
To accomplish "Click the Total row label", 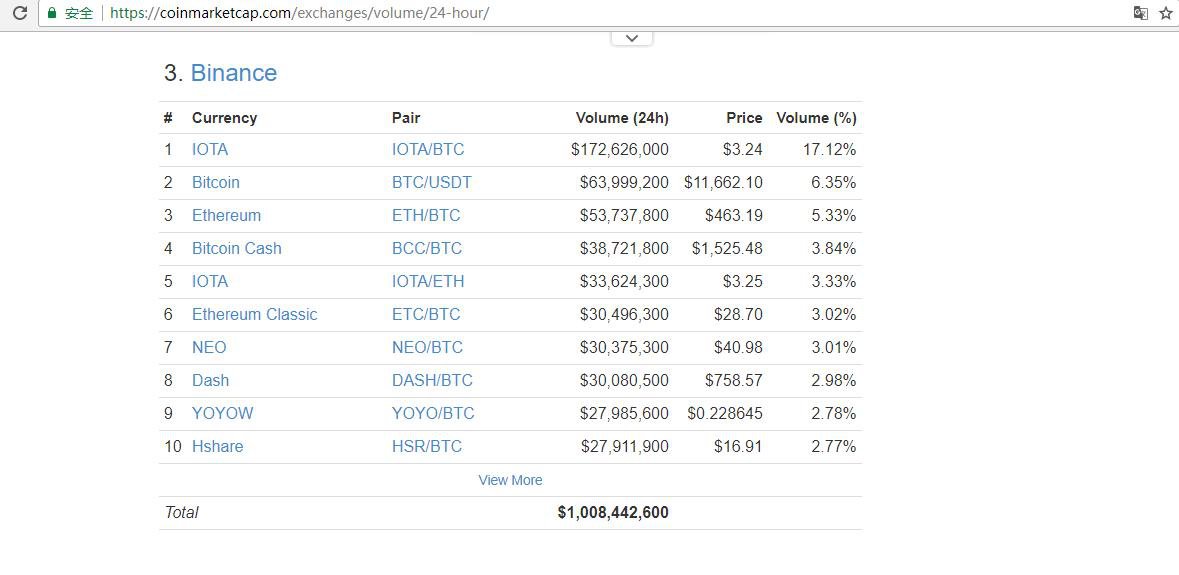I will tap(181, 513).
